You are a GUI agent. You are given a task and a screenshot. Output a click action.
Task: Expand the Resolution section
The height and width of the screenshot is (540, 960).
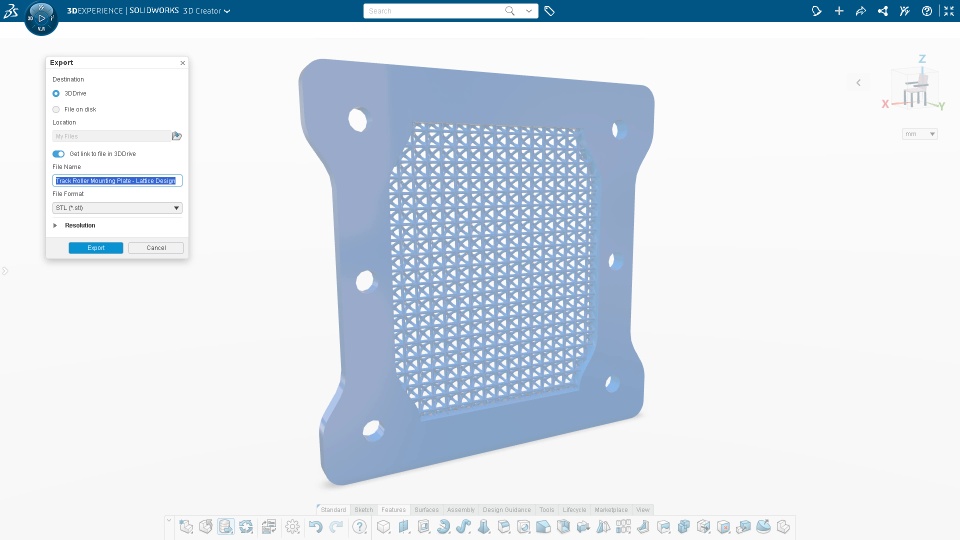(55, 225)
